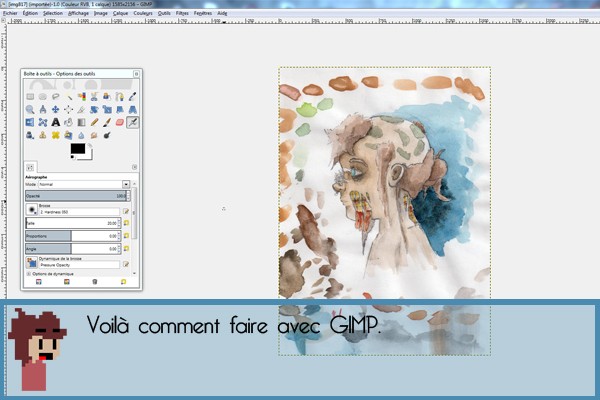Select the active Airbrush tool

click(132, 122)
